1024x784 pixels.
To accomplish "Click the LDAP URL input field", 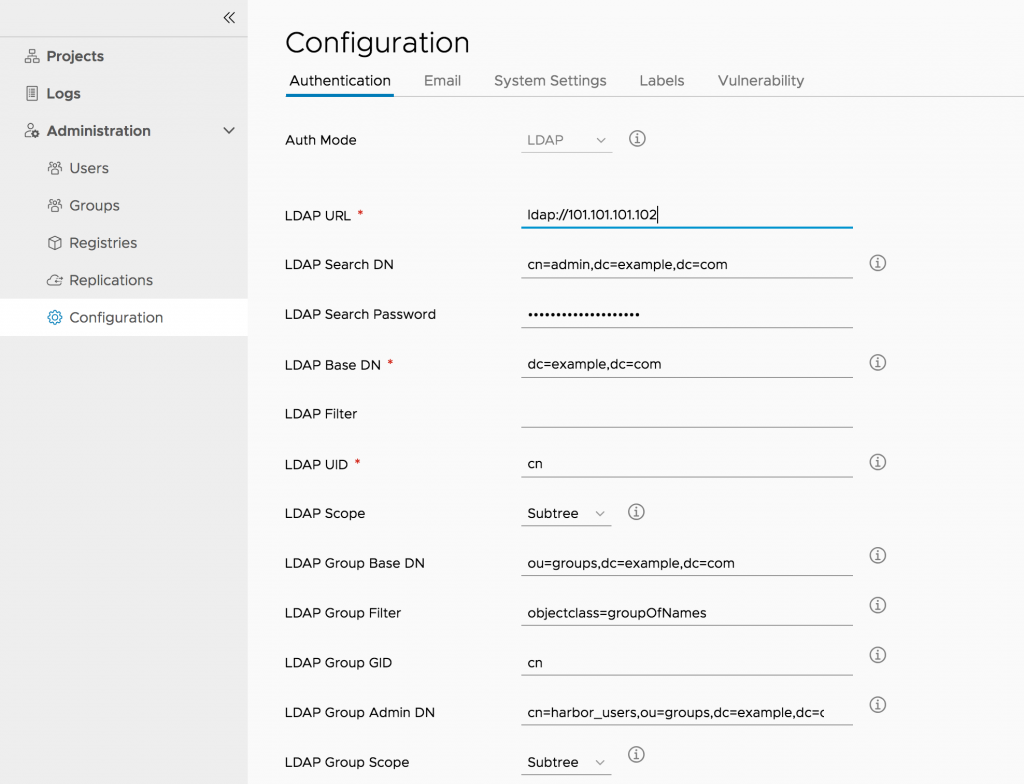I will pyautogui.click(x=687, y=215).
